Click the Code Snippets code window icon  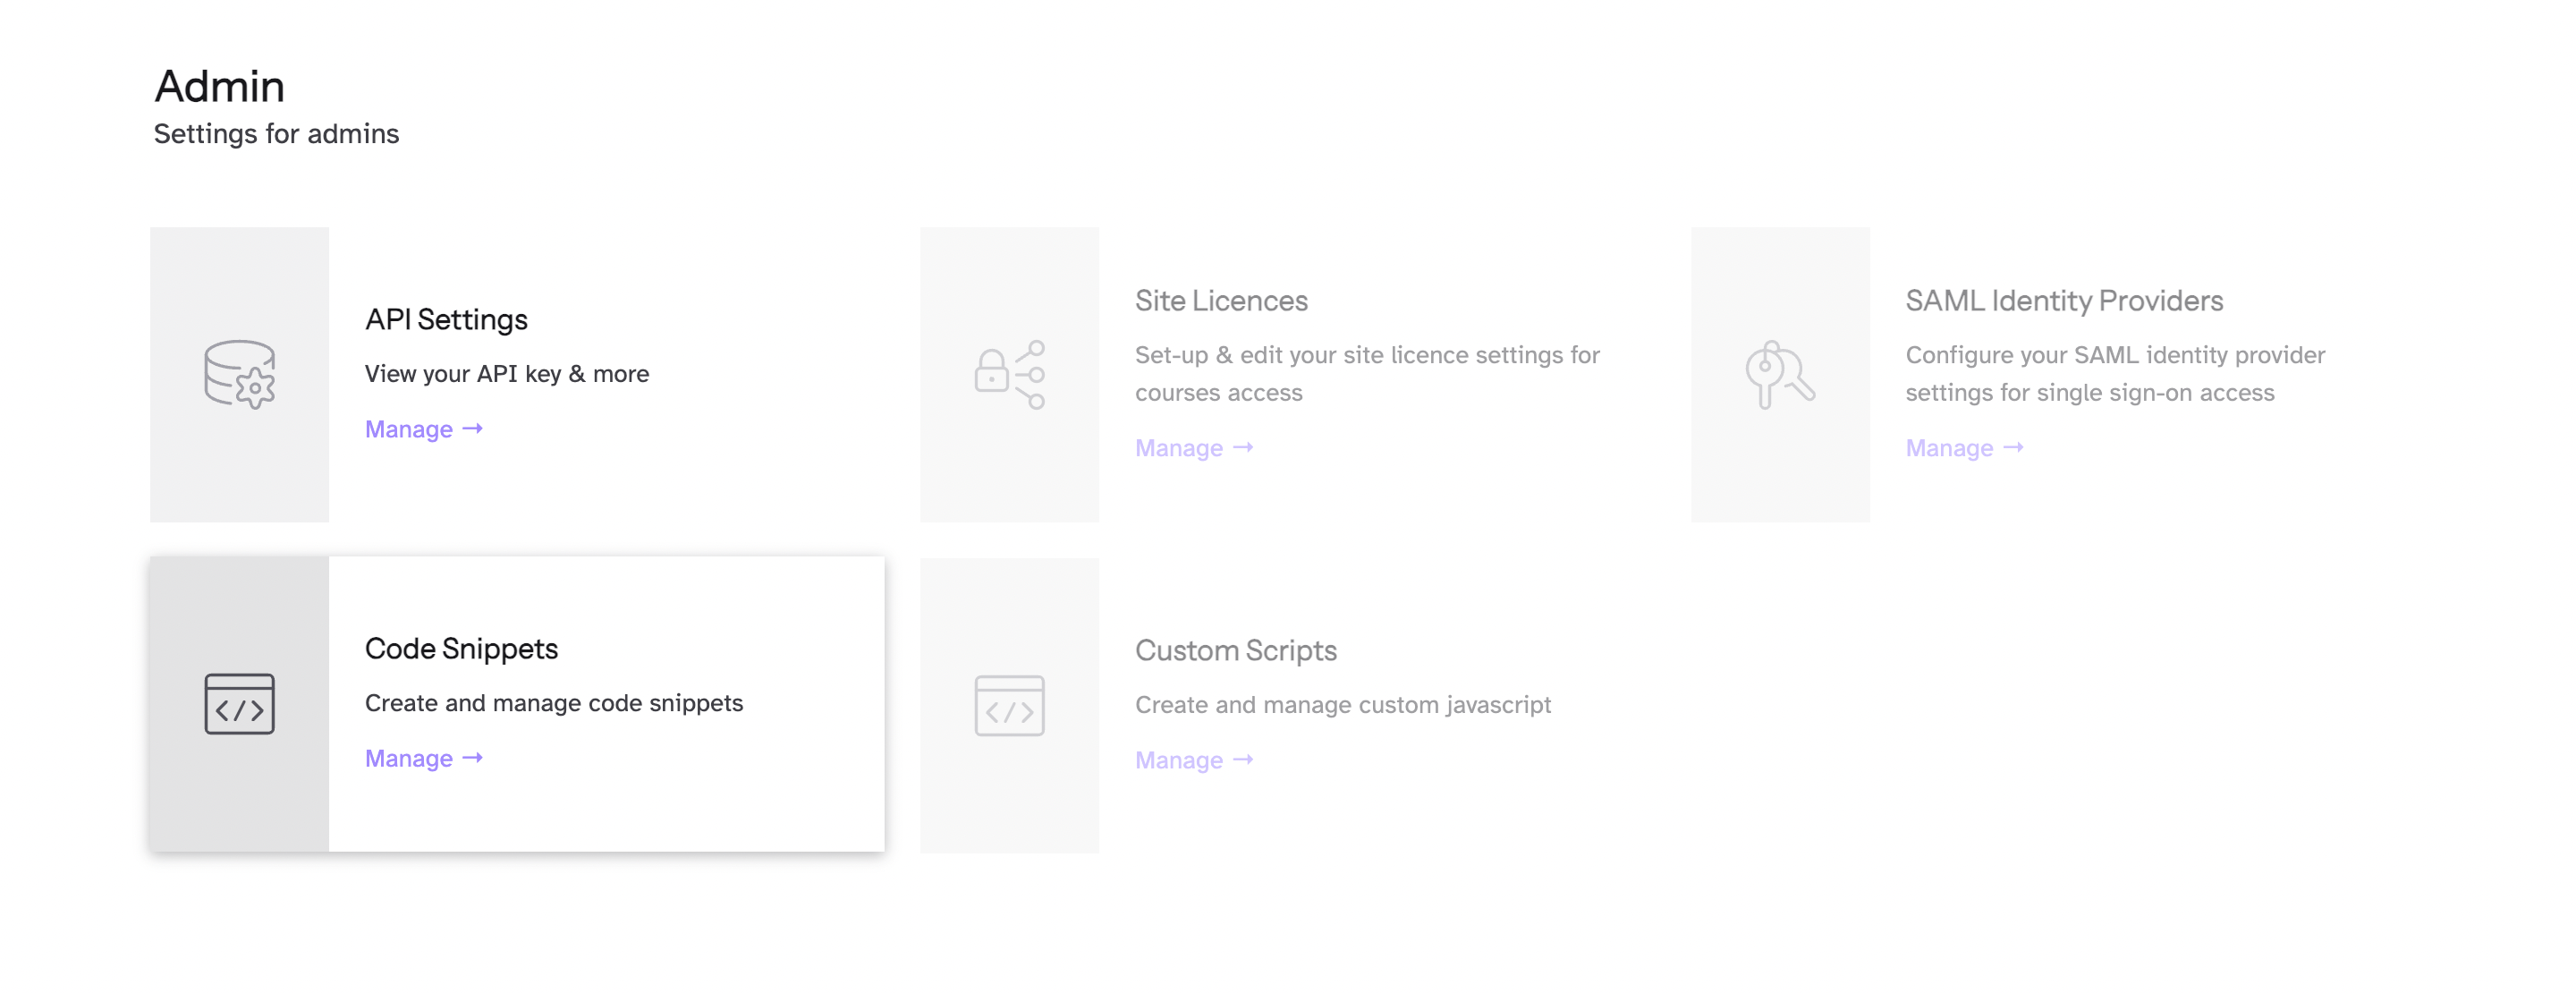239,704
